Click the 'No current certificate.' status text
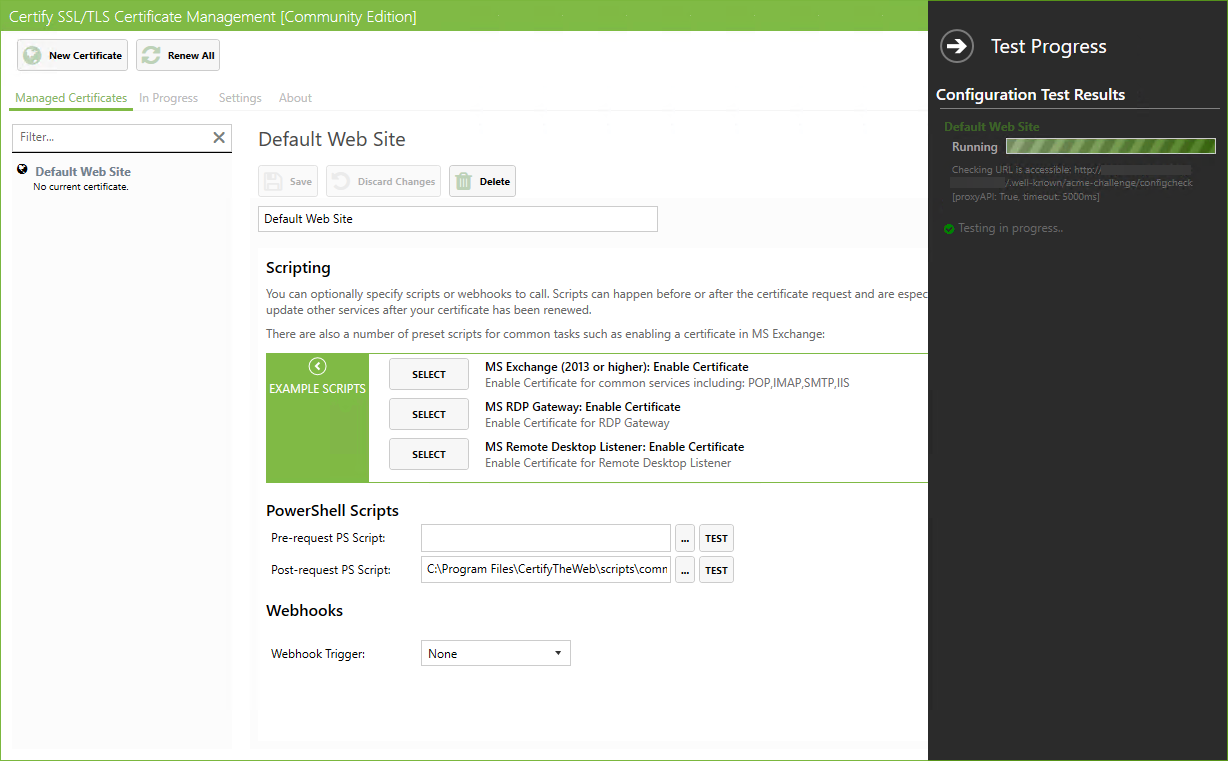Screen dimensions: 1228x761 (81, 187)
